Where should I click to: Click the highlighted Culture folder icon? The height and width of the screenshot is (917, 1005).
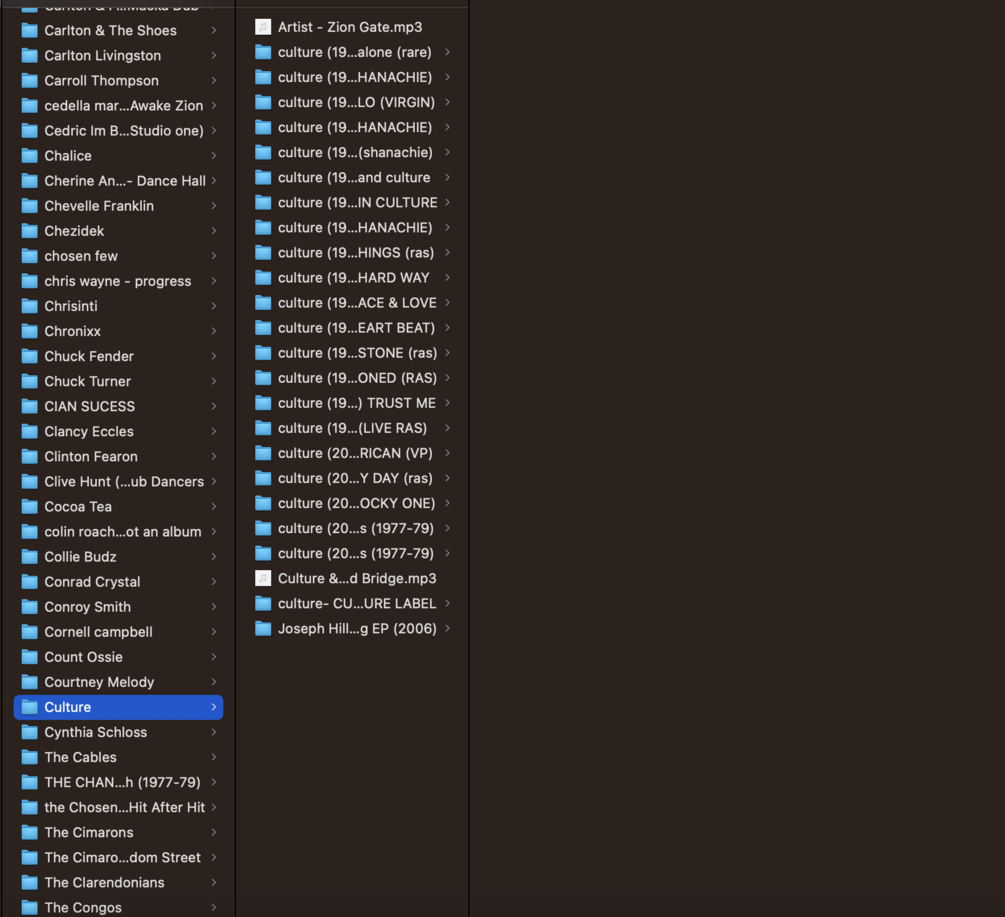[x=29, y=707]
